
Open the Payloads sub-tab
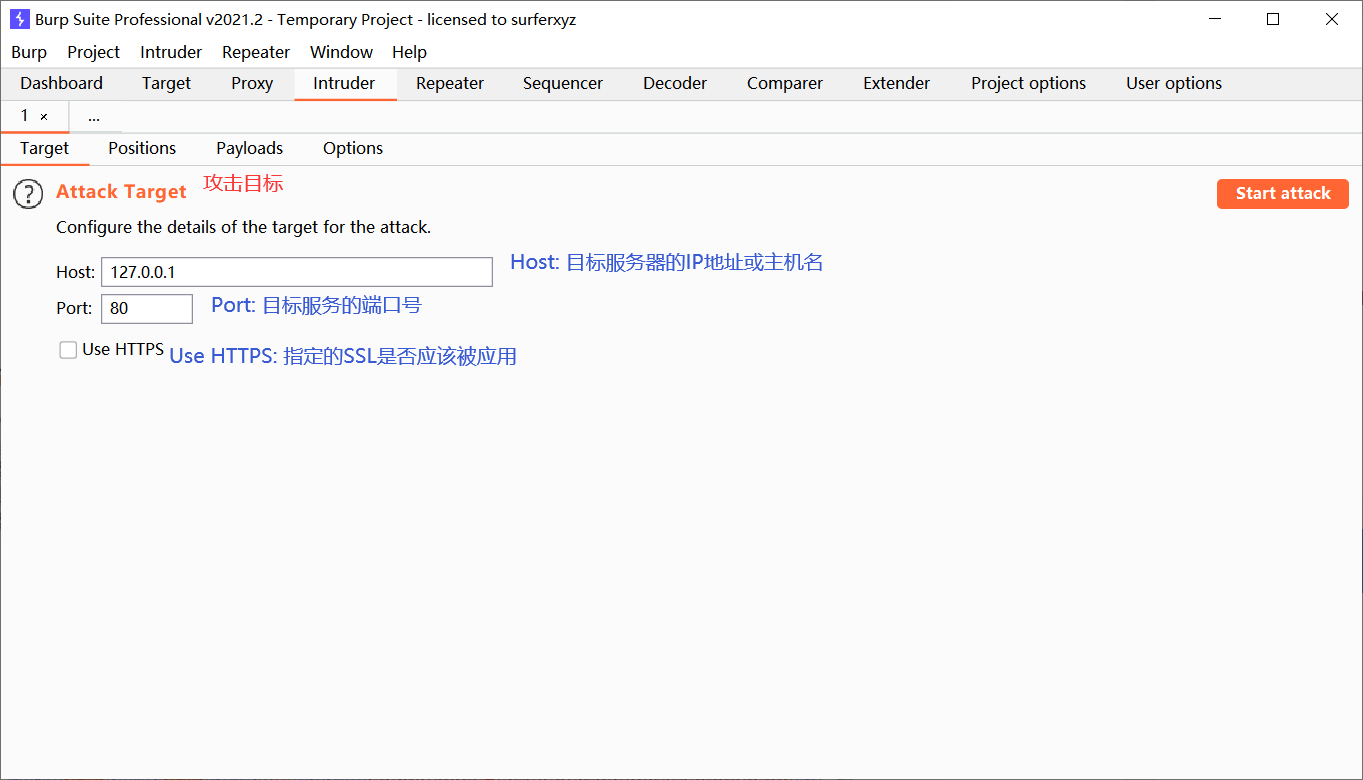(250, 148)
